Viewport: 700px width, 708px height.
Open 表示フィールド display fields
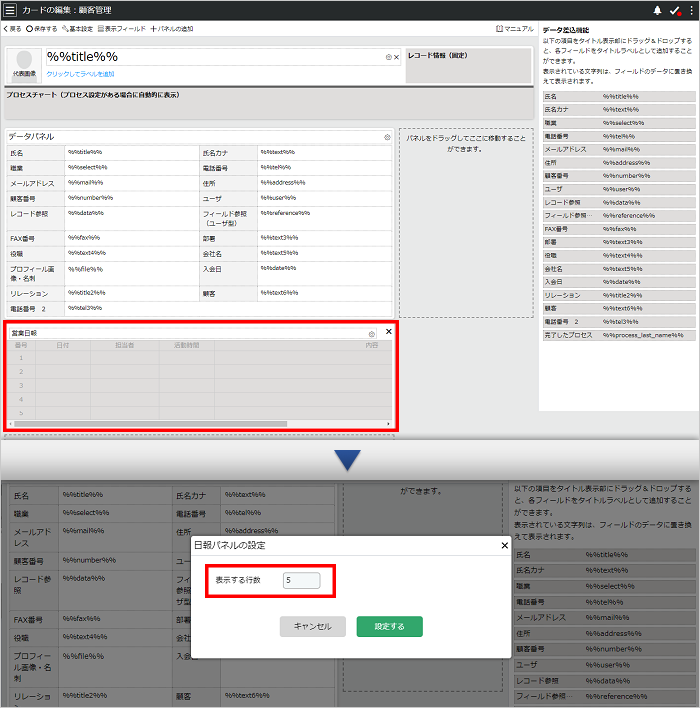click(121, 29)
